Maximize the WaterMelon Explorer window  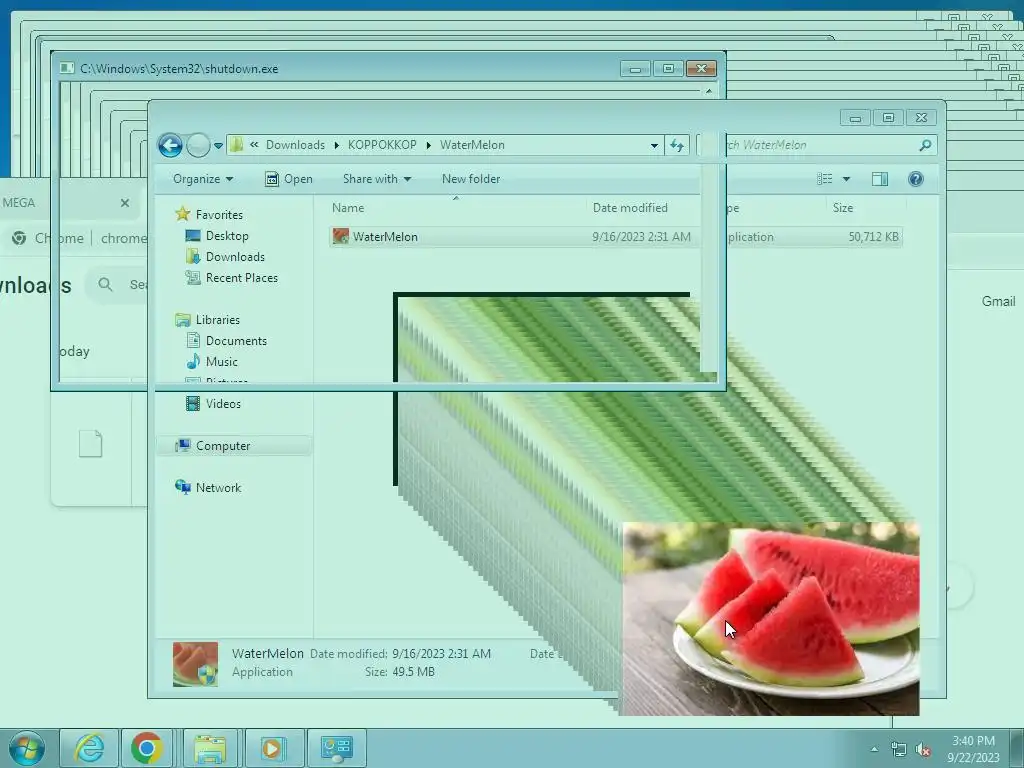coord(888,118)
